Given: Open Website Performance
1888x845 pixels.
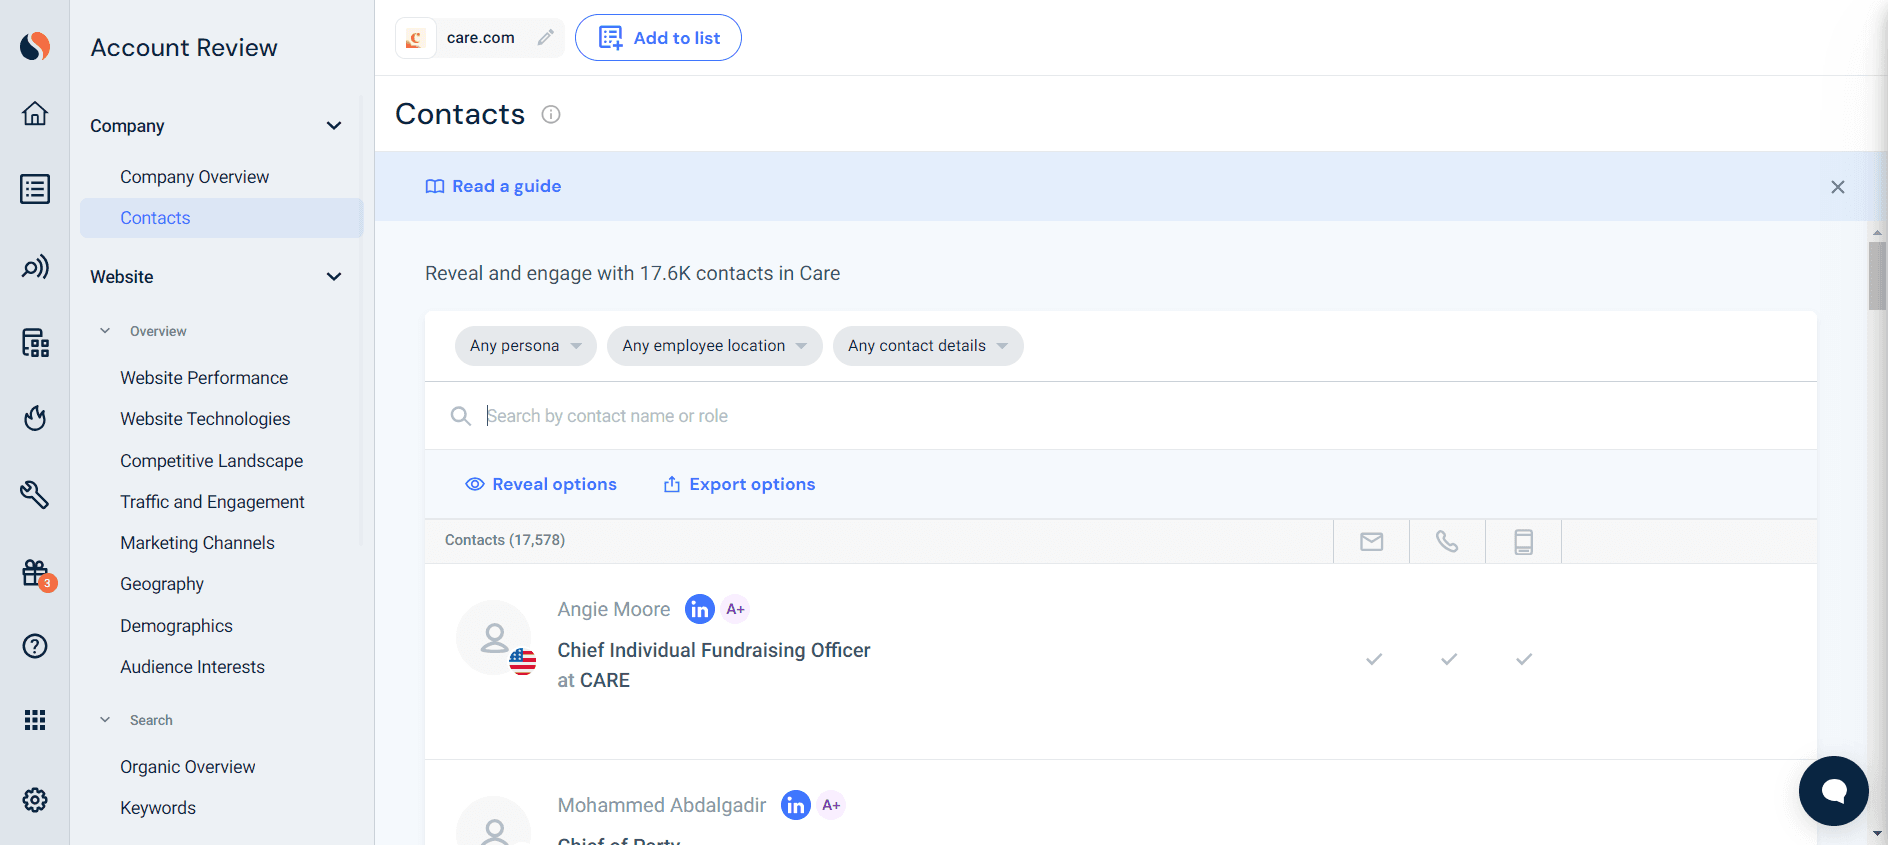Looking at the screenshot, I should tap(204, 378).
